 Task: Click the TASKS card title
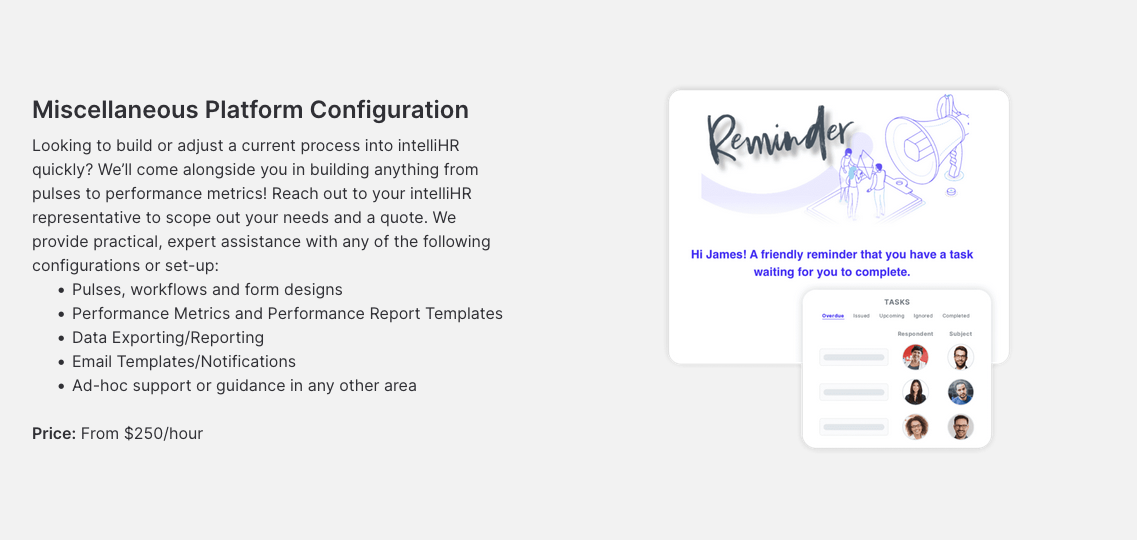click(897, 302)
